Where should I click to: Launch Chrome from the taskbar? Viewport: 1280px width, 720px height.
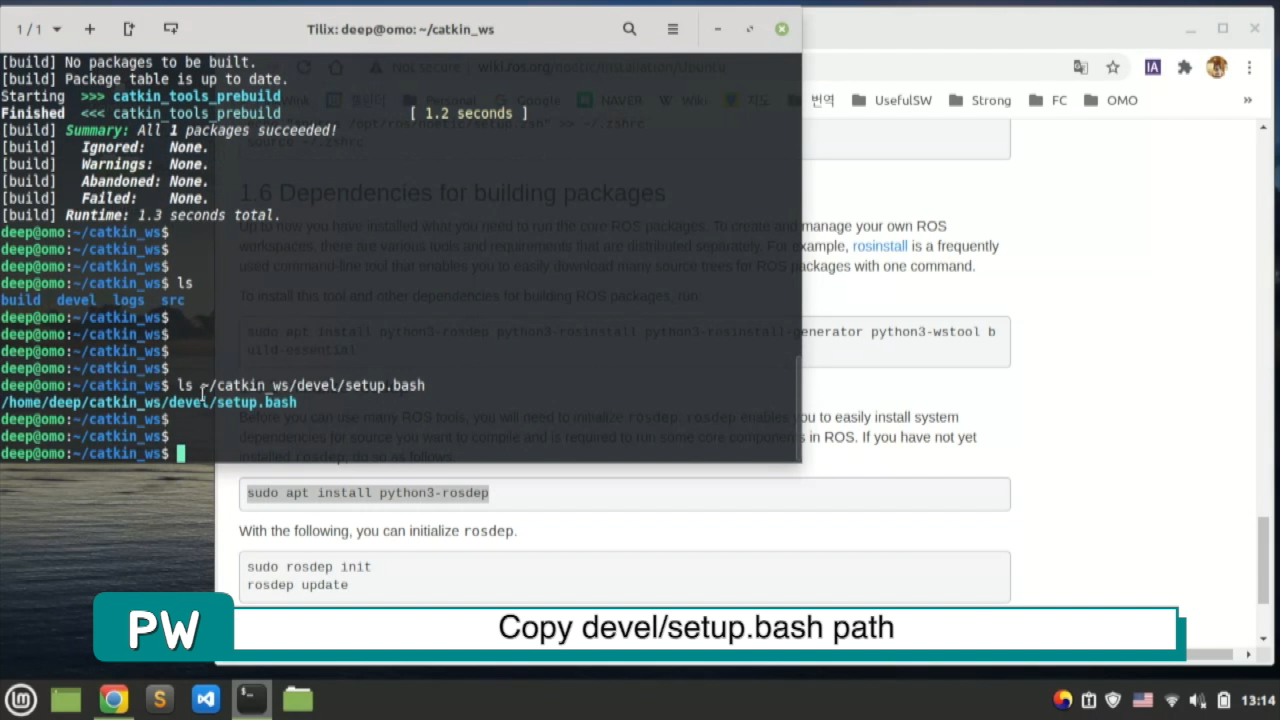[113, 699]
